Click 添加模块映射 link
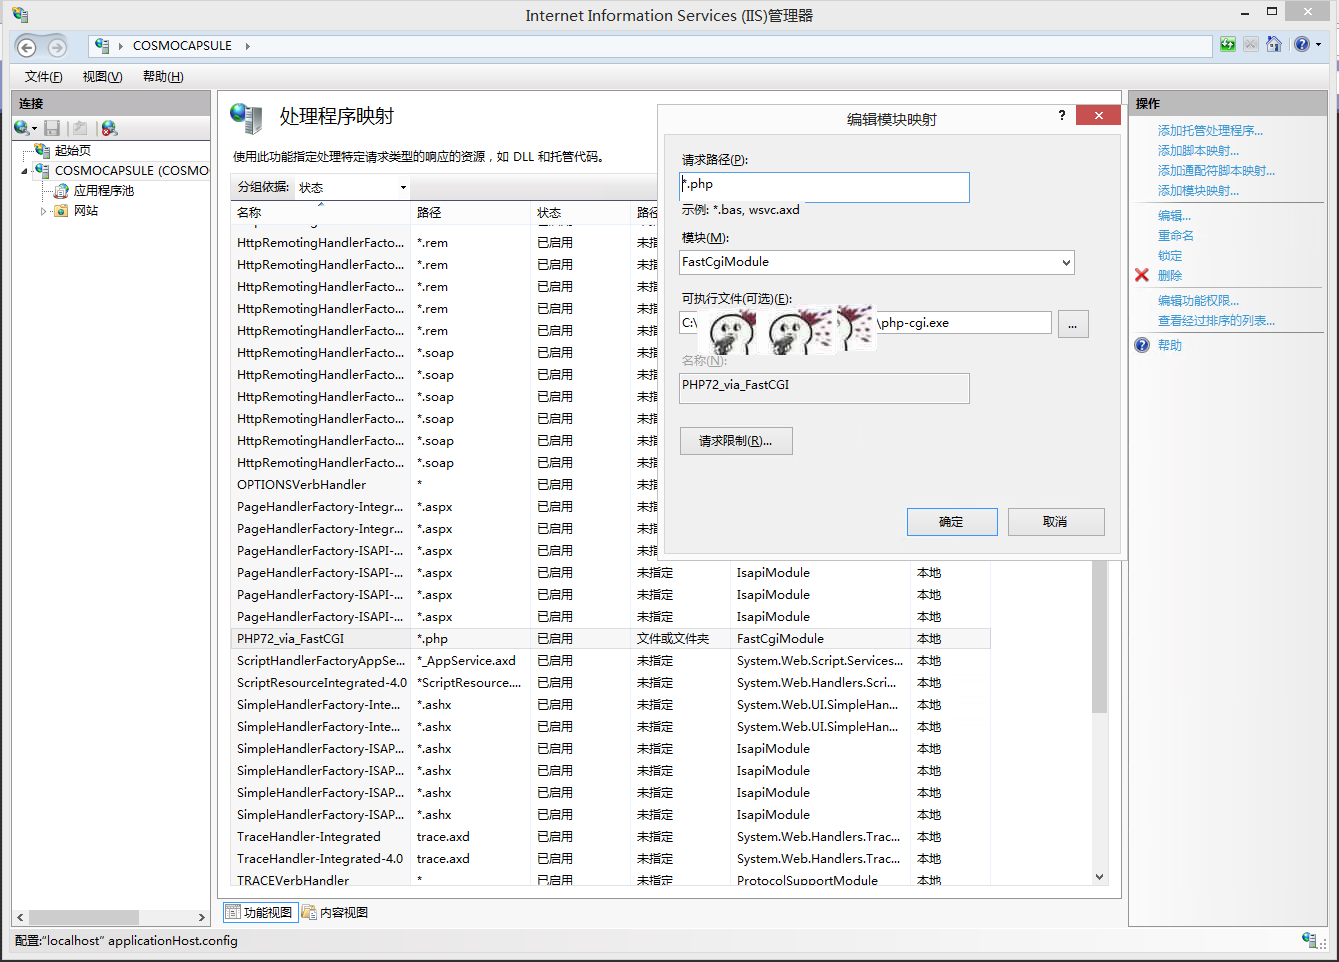1339x962 pixels. [x=1198, y=190]
